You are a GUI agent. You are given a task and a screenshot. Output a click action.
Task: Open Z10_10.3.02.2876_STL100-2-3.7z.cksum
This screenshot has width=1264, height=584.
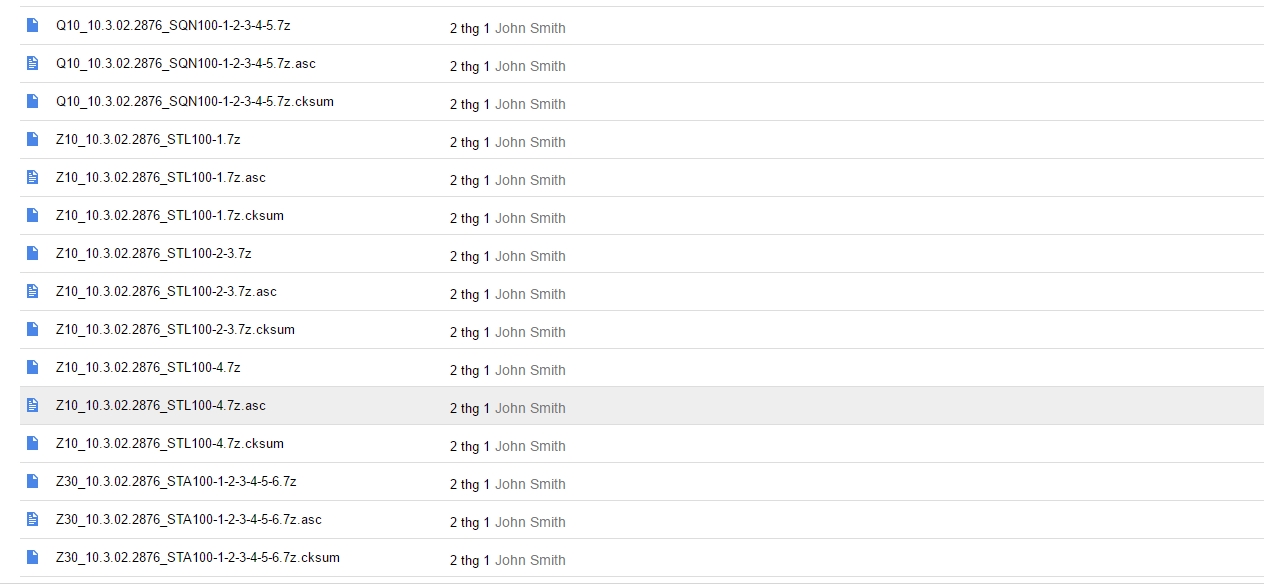pyautogui.click(x=175, y=329)
